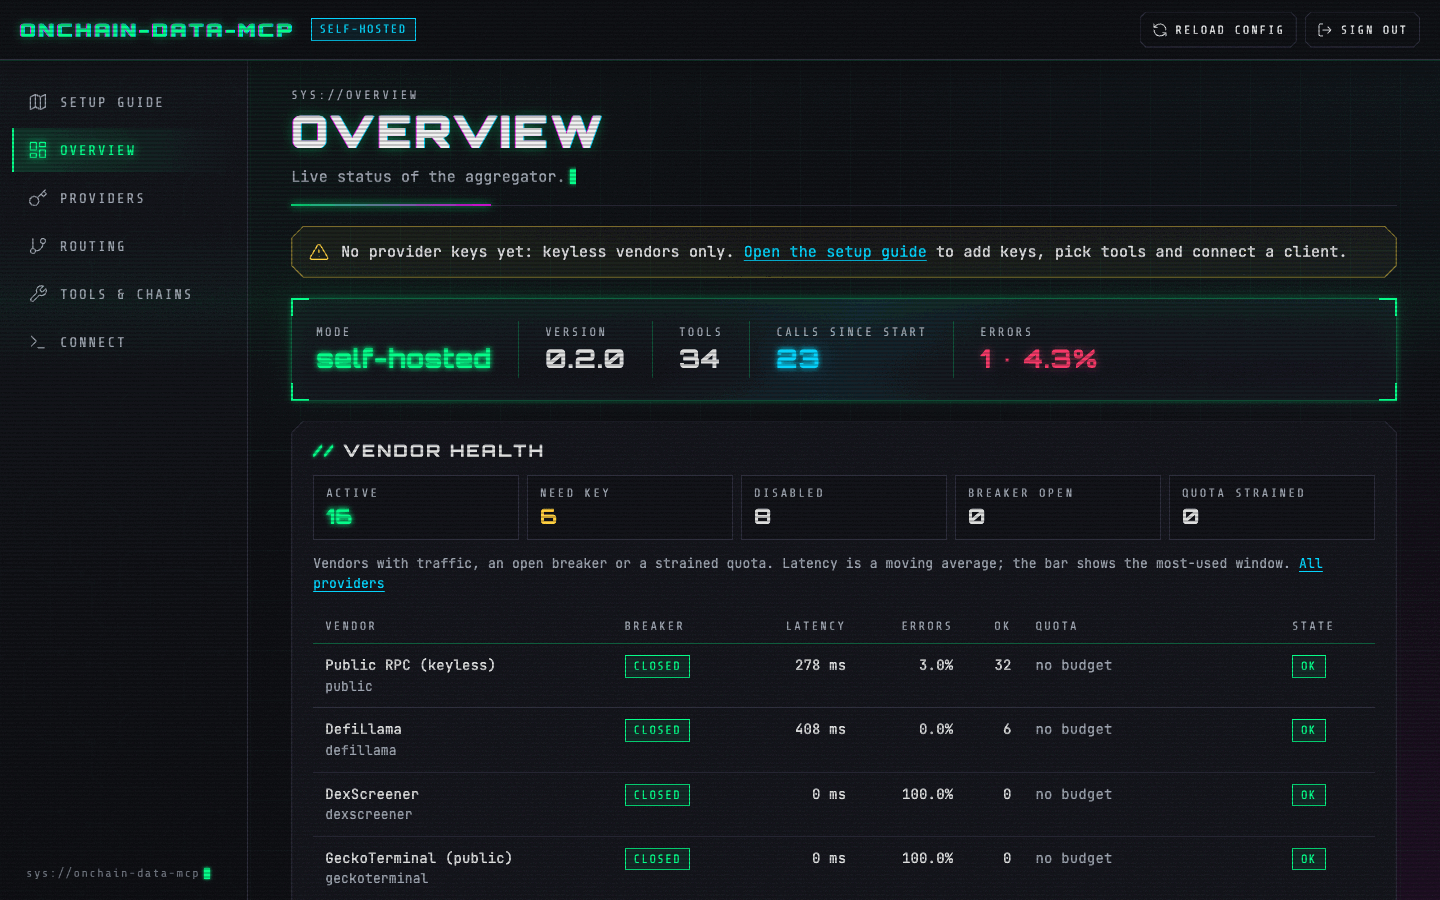
Task: Click the warning triangle icon in banner
Action: tap(319, 252)
